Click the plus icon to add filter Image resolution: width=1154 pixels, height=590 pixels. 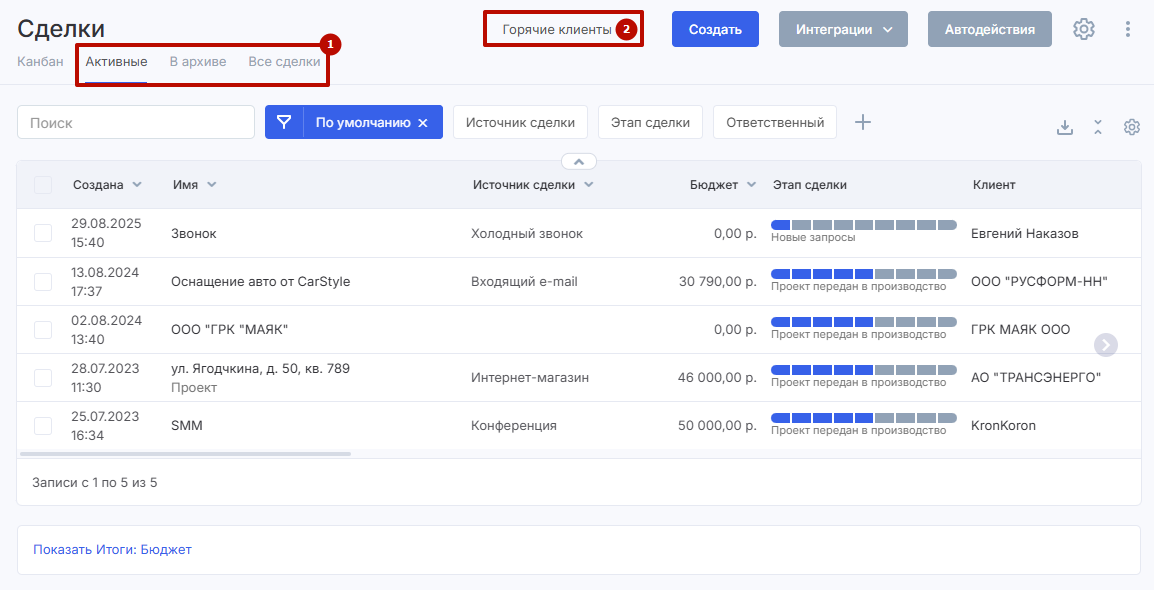pos(863,122)
